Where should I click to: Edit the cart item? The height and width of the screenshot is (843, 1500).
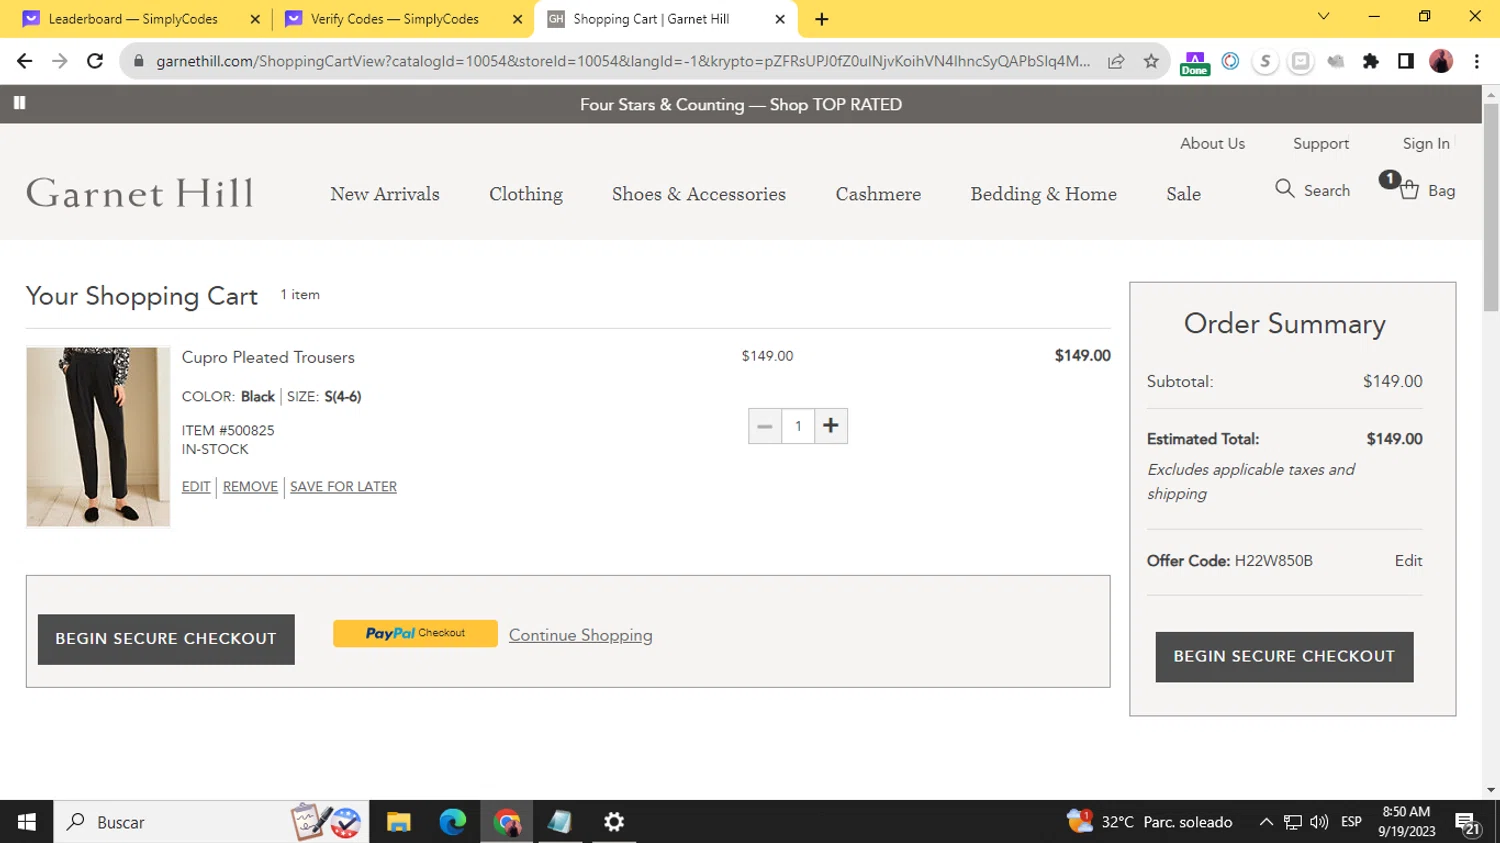[196, 487]
